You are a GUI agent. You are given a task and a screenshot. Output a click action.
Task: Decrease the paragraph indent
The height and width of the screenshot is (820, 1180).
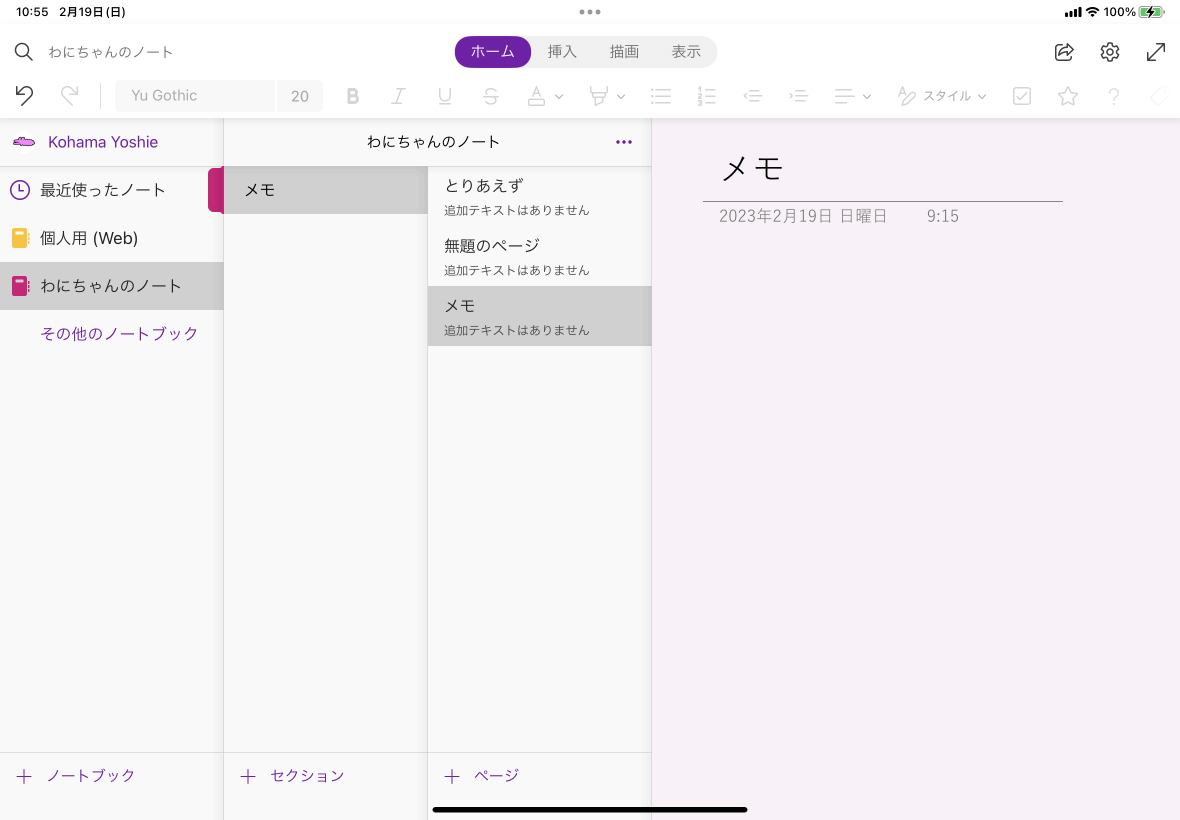[x=752, y=96]
